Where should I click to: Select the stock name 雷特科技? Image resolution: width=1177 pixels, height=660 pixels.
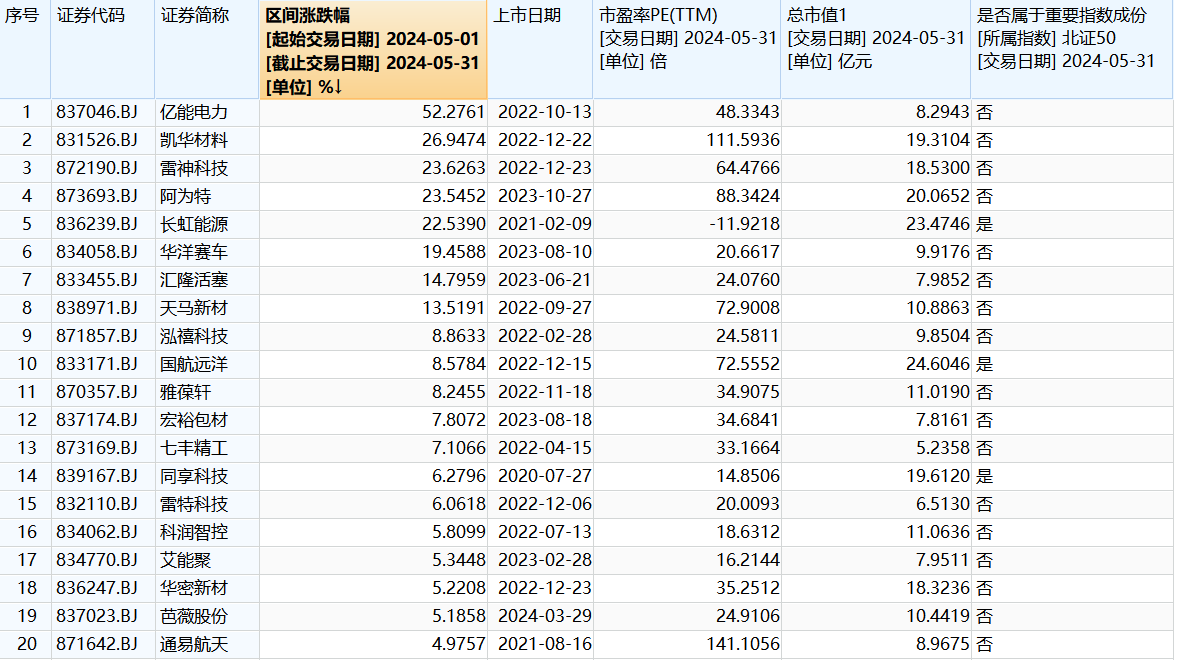[194, 504]
